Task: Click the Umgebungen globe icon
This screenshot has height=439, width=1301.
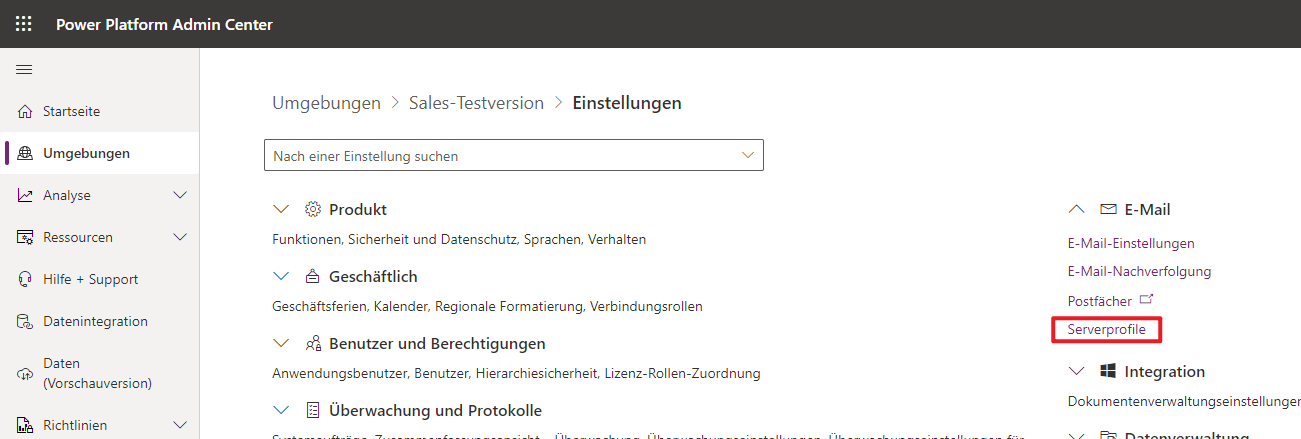Action: click(x=25, y=153)
